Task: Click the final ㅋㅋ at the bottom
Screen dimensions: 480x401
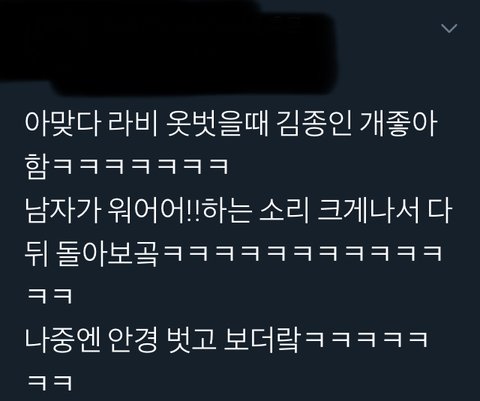Action: [49, 383]
